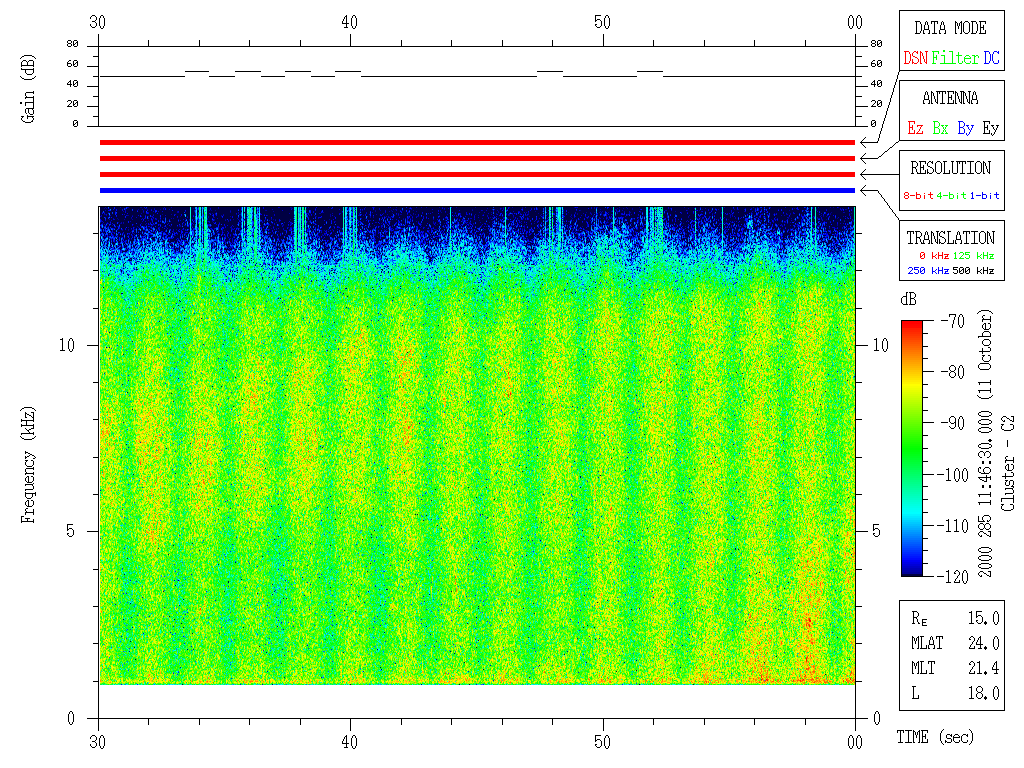The image size is (1024, 768).
Task: Click the MLT value 21.4
Action: pyautogui.click(x=984, y=668)
